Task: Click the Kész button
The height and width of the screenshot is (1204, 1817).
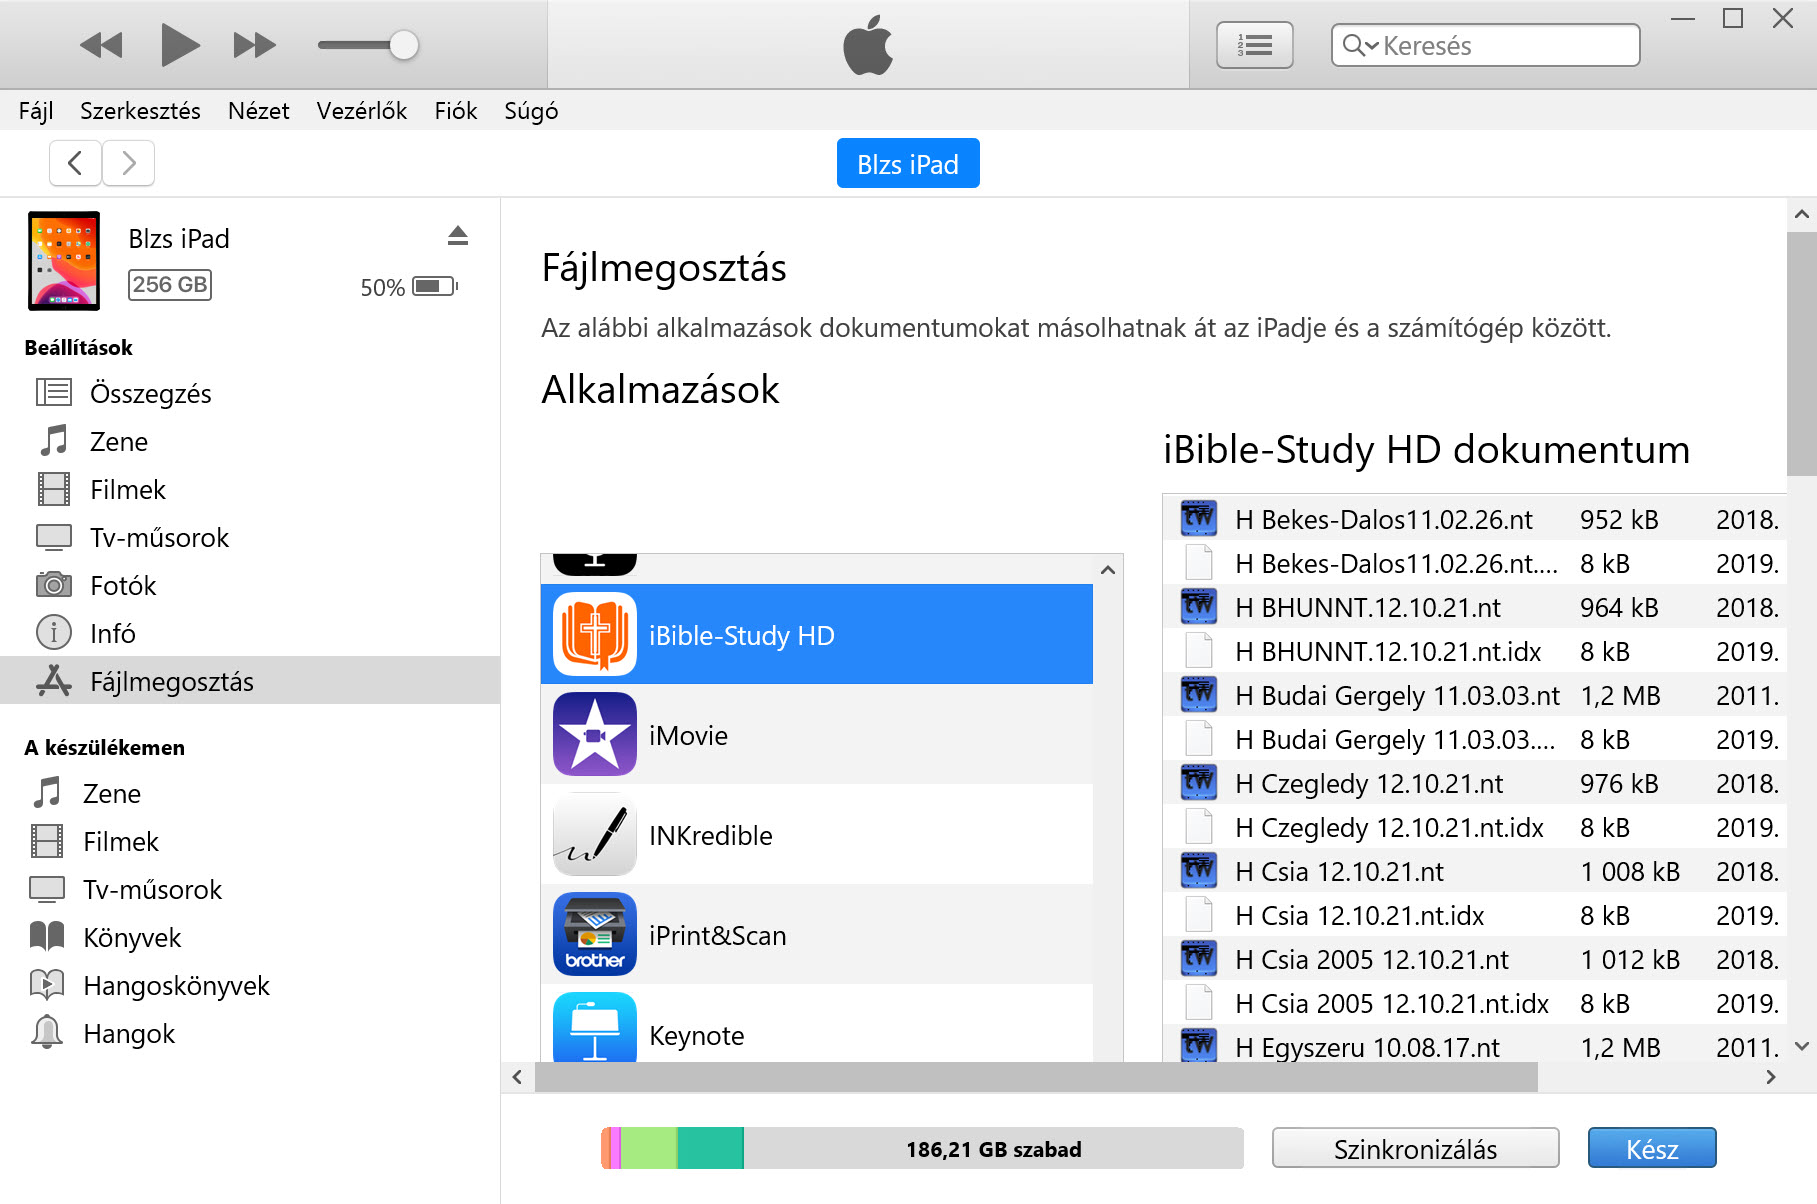Action: [x=1652, y=1148]
